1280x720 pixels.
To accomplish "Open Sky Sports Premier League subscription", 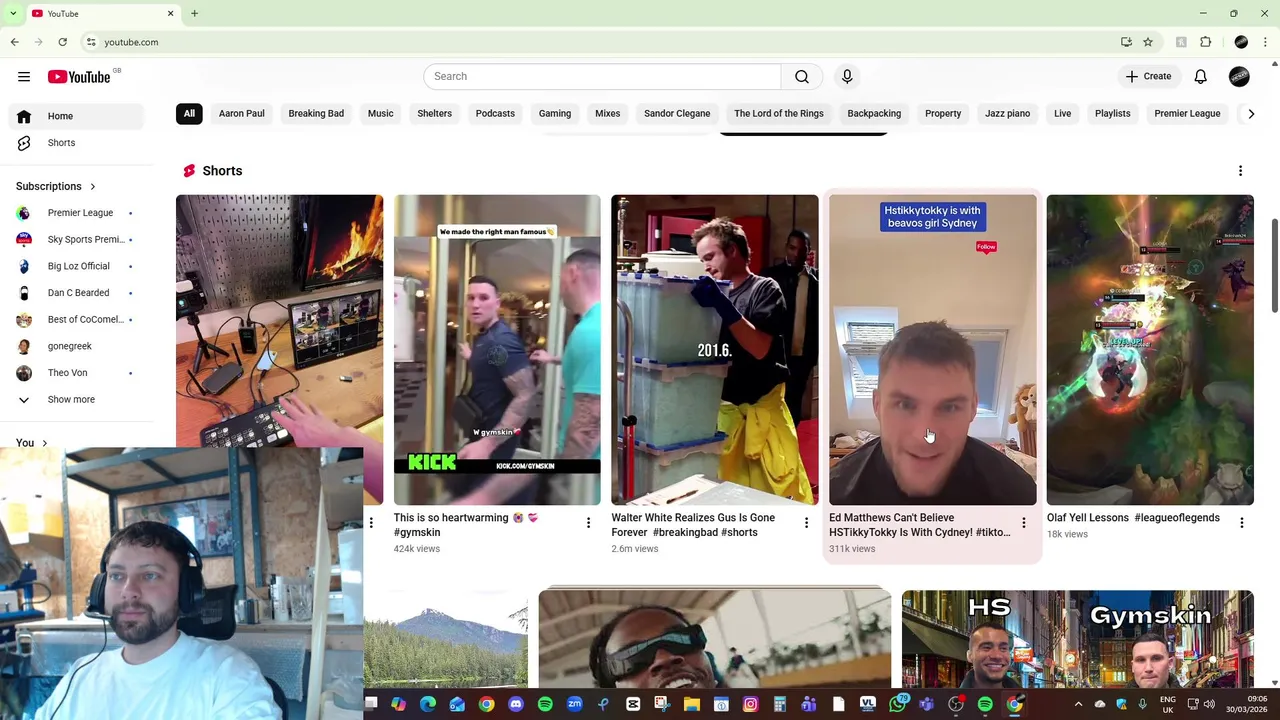I will (76, 239).
